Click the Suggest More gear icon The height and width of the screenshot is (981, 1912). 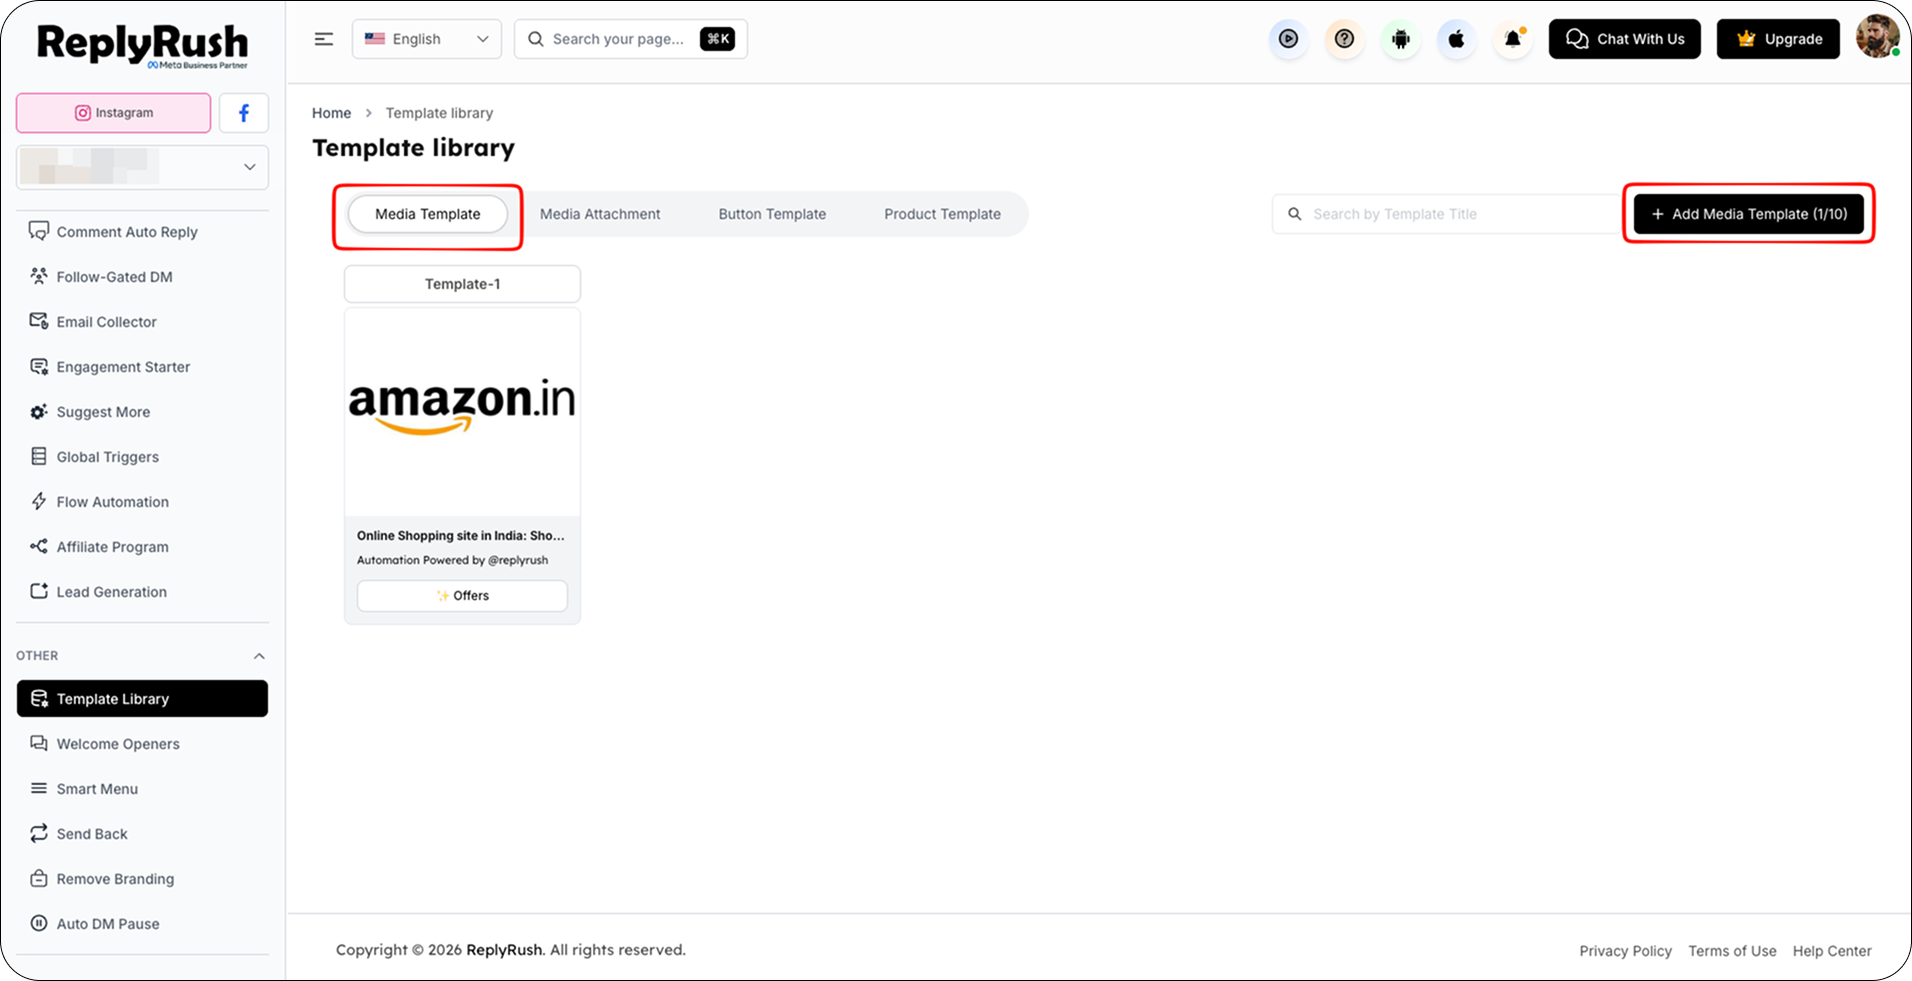[x=39, y=411]
